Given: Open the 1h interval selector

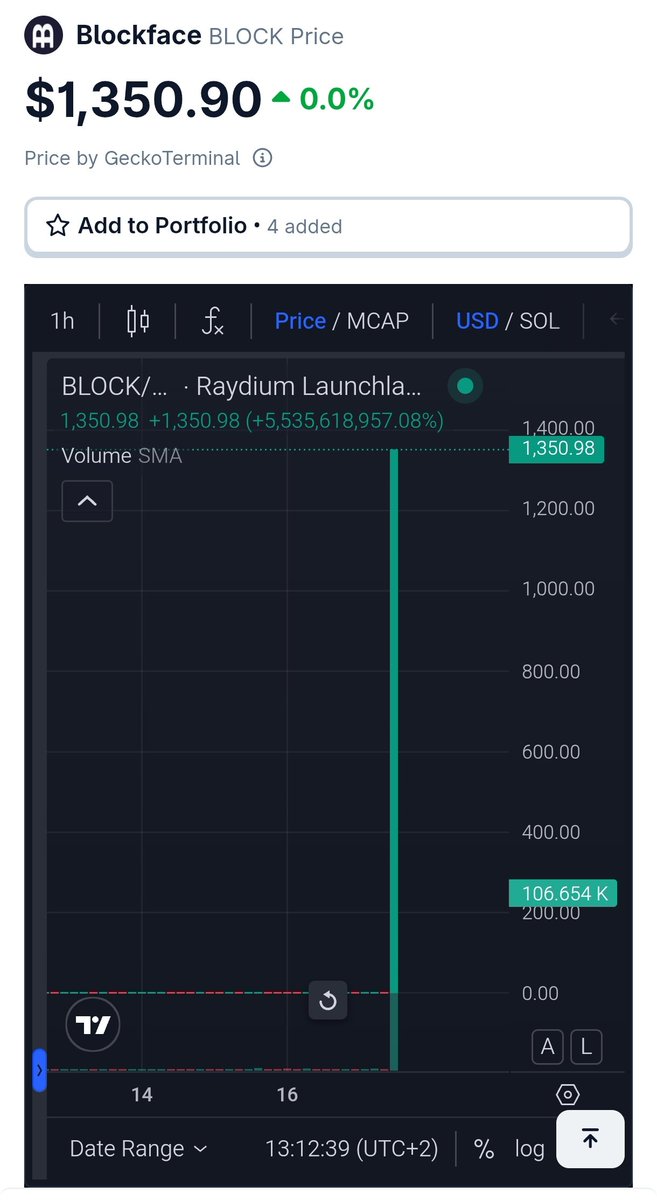Looking at the screenshot, I should 62,321.
